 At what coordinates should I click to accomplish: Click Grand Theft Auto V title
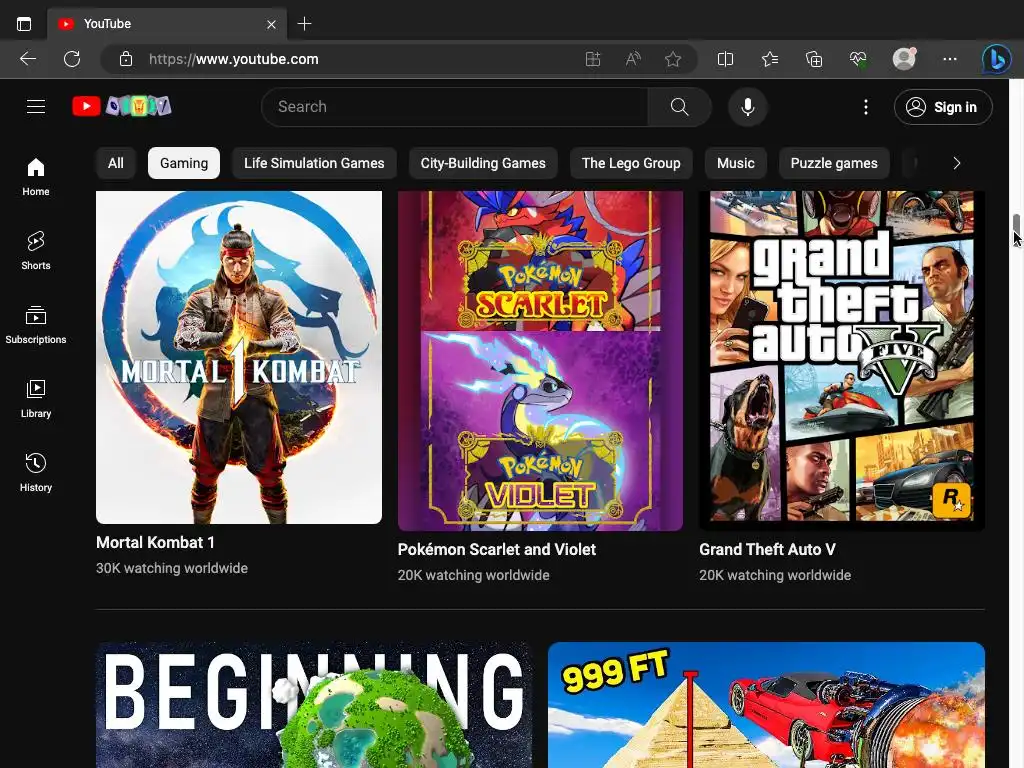tap(767, 550)
